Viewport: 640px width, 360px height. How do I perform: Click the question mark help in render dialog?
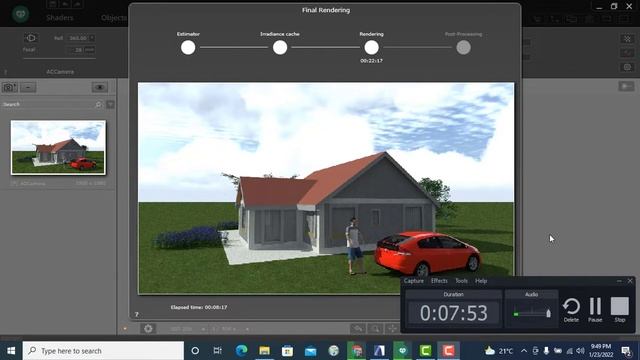137,314
